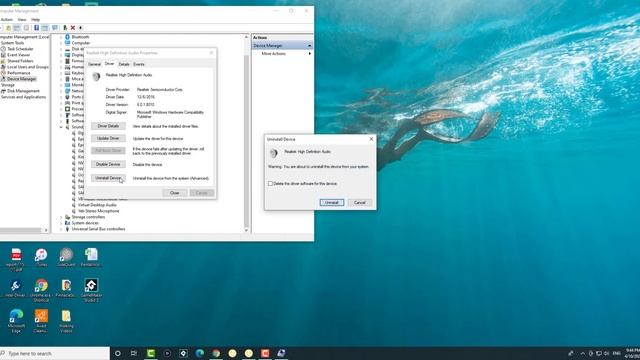Click the folder up toolbar icon
The height and width of the screenshot is (360, 640).
pyautogui.click(x=8, y=28)
